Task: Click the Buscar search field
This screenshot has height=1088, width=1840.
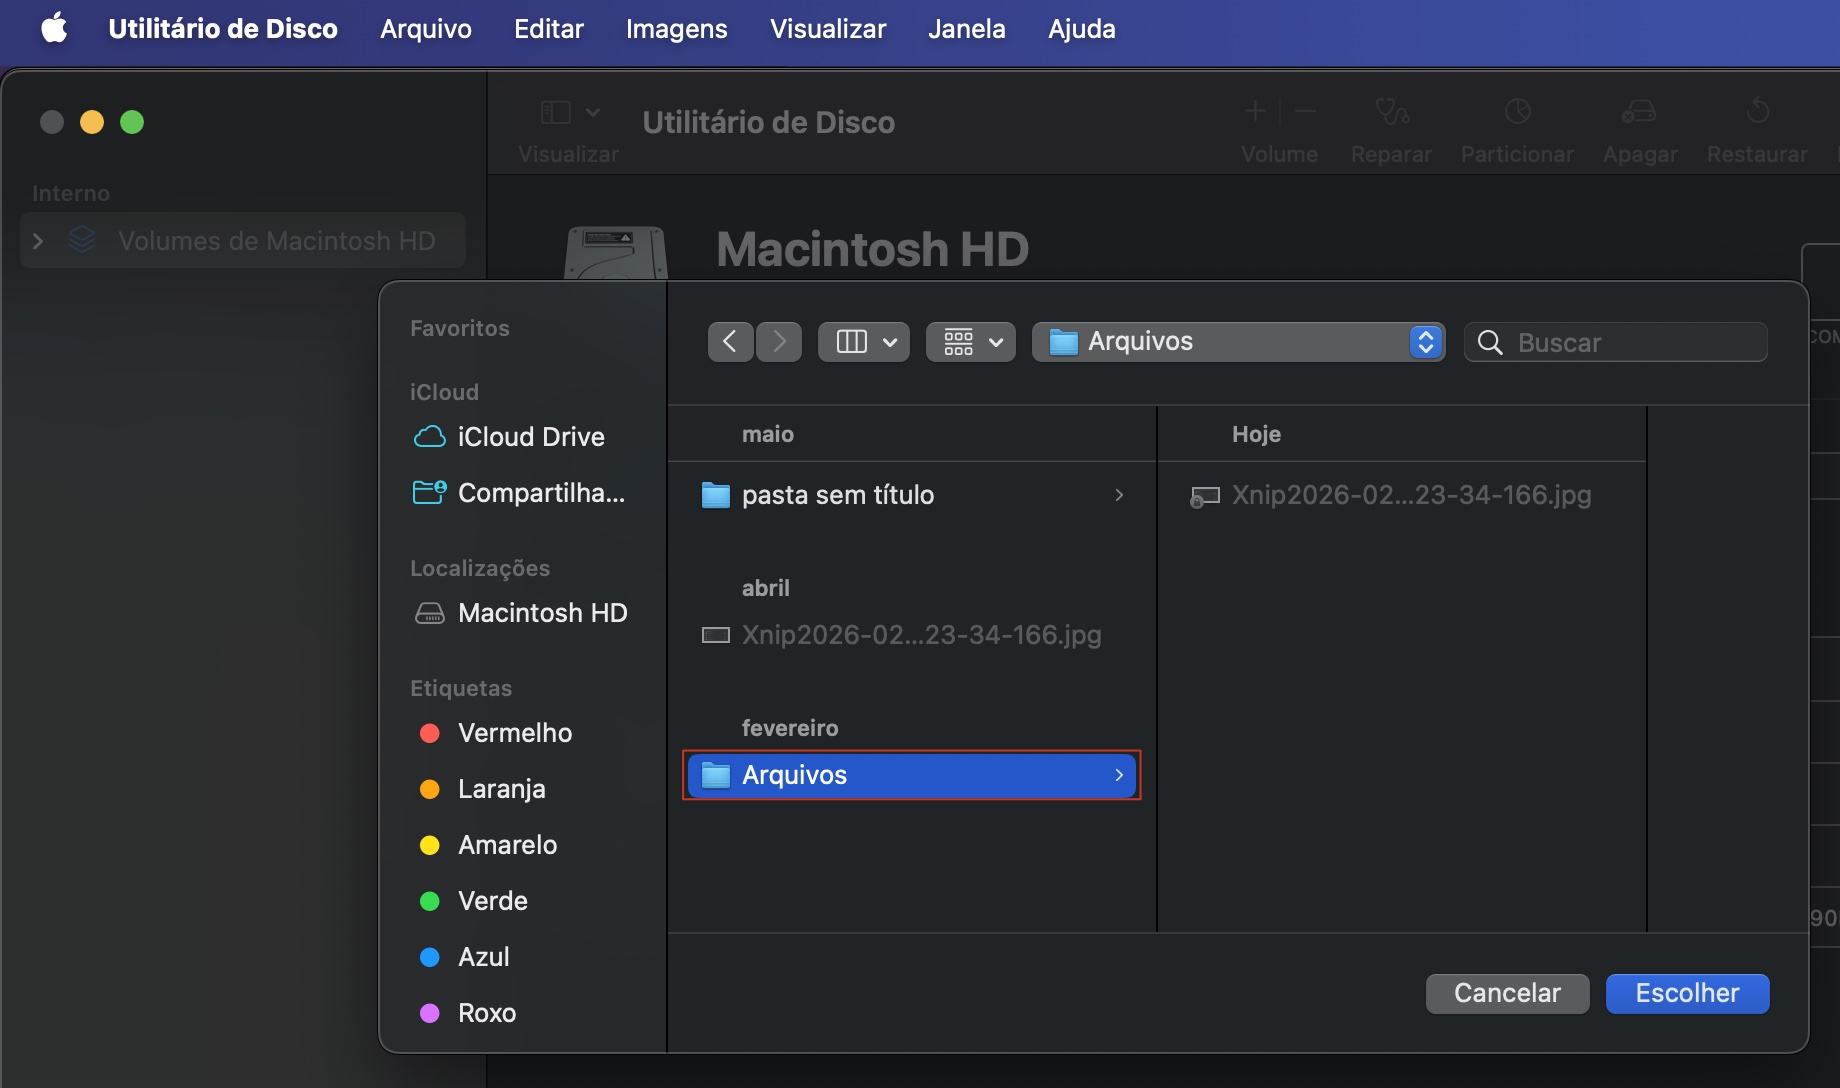Action: pos(1616,342)
